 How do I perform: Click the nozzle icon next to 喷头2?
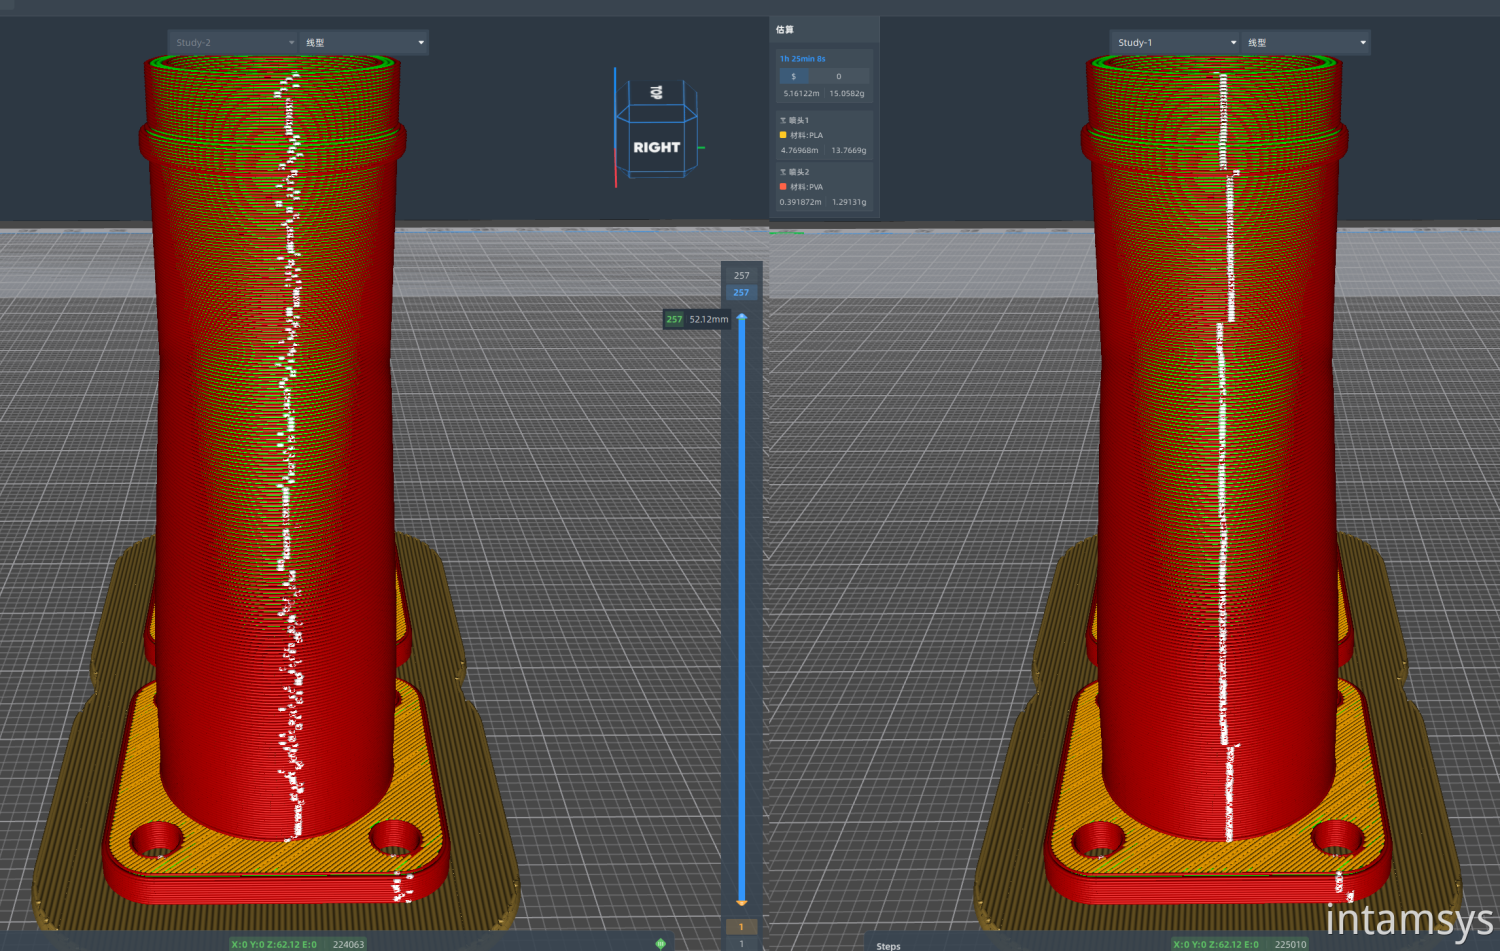(783, 172)
